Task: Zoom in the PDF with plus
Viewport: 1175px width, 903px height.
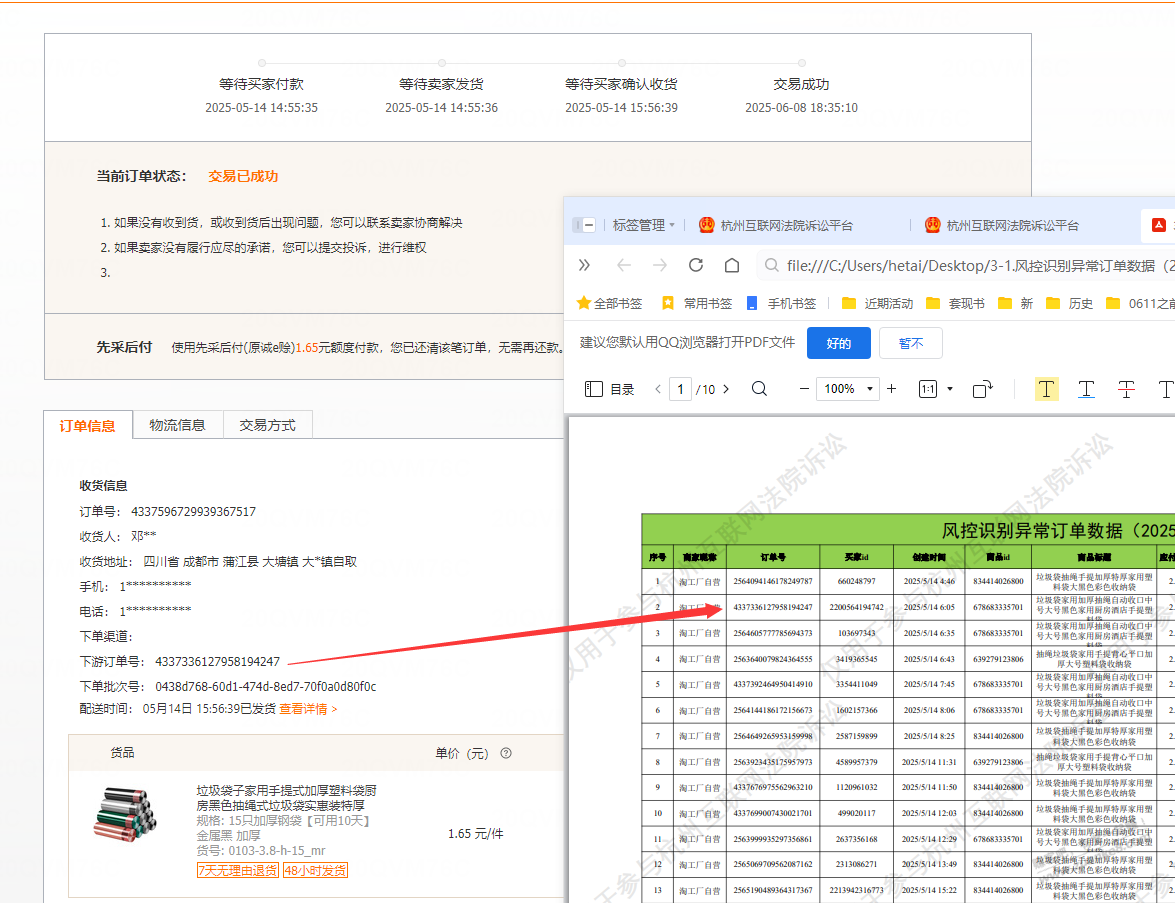Action: (x=892, y=389)
